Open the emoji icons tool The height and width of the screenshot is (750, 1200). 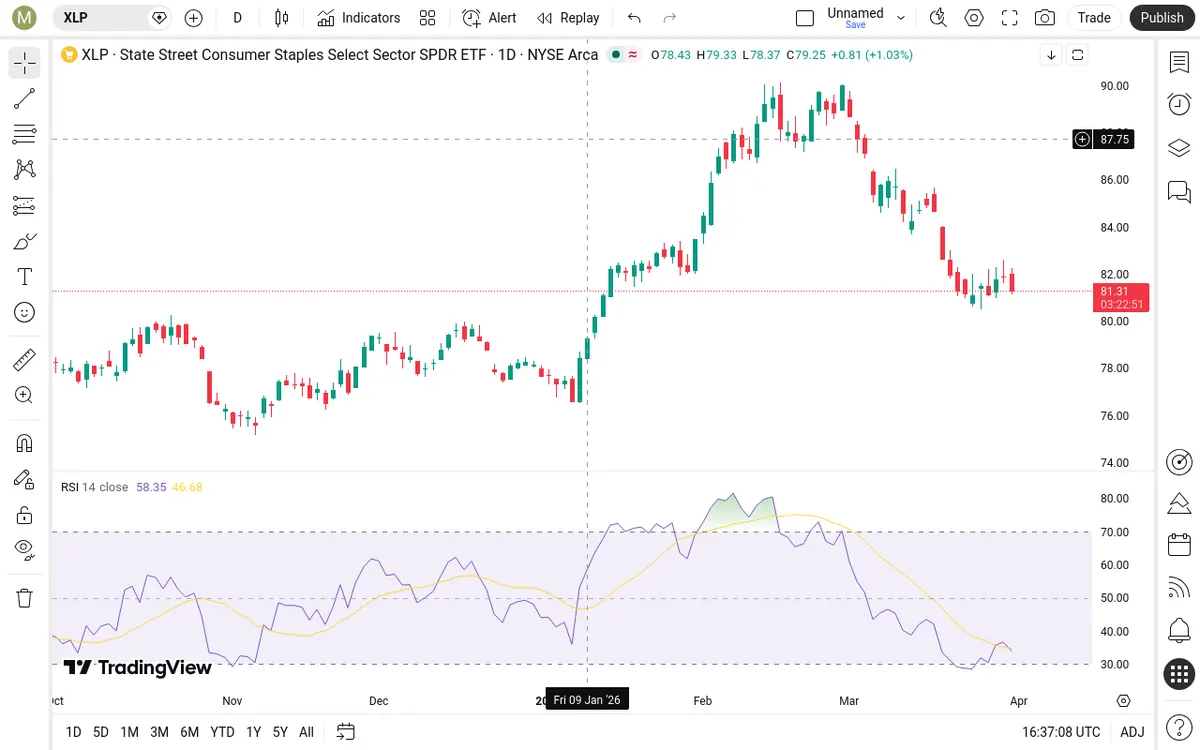25,313
